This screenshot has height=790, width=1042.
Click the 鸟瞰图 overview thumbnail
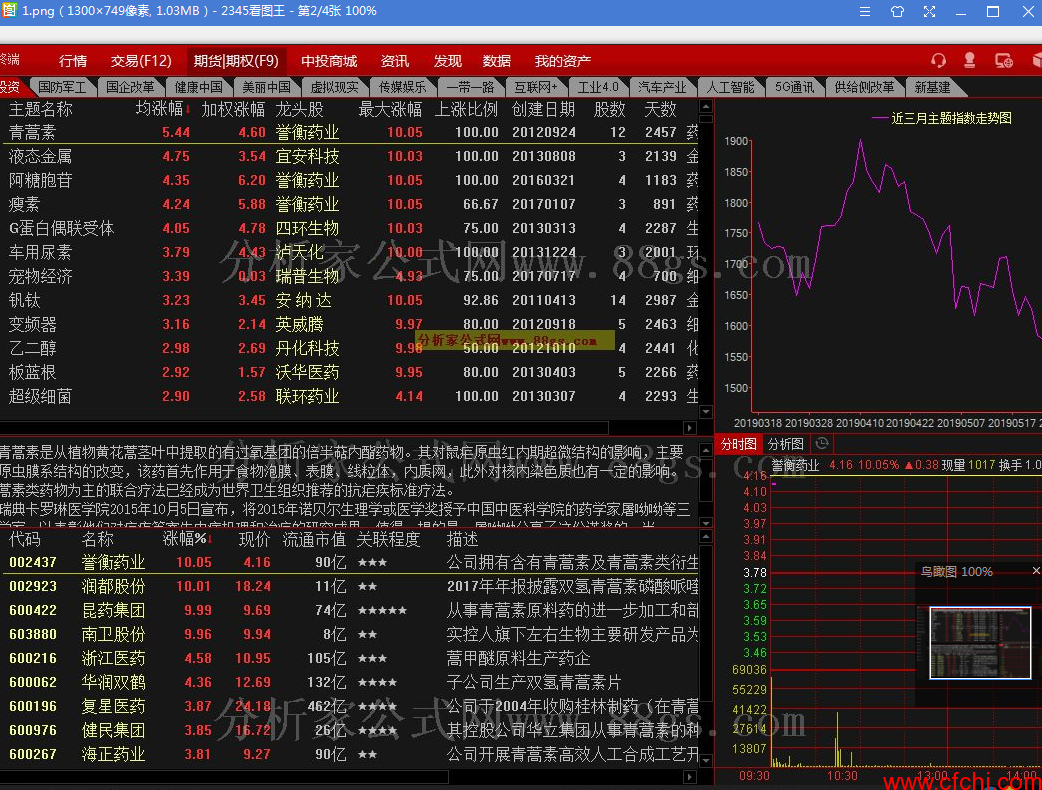tap(980, 642)
